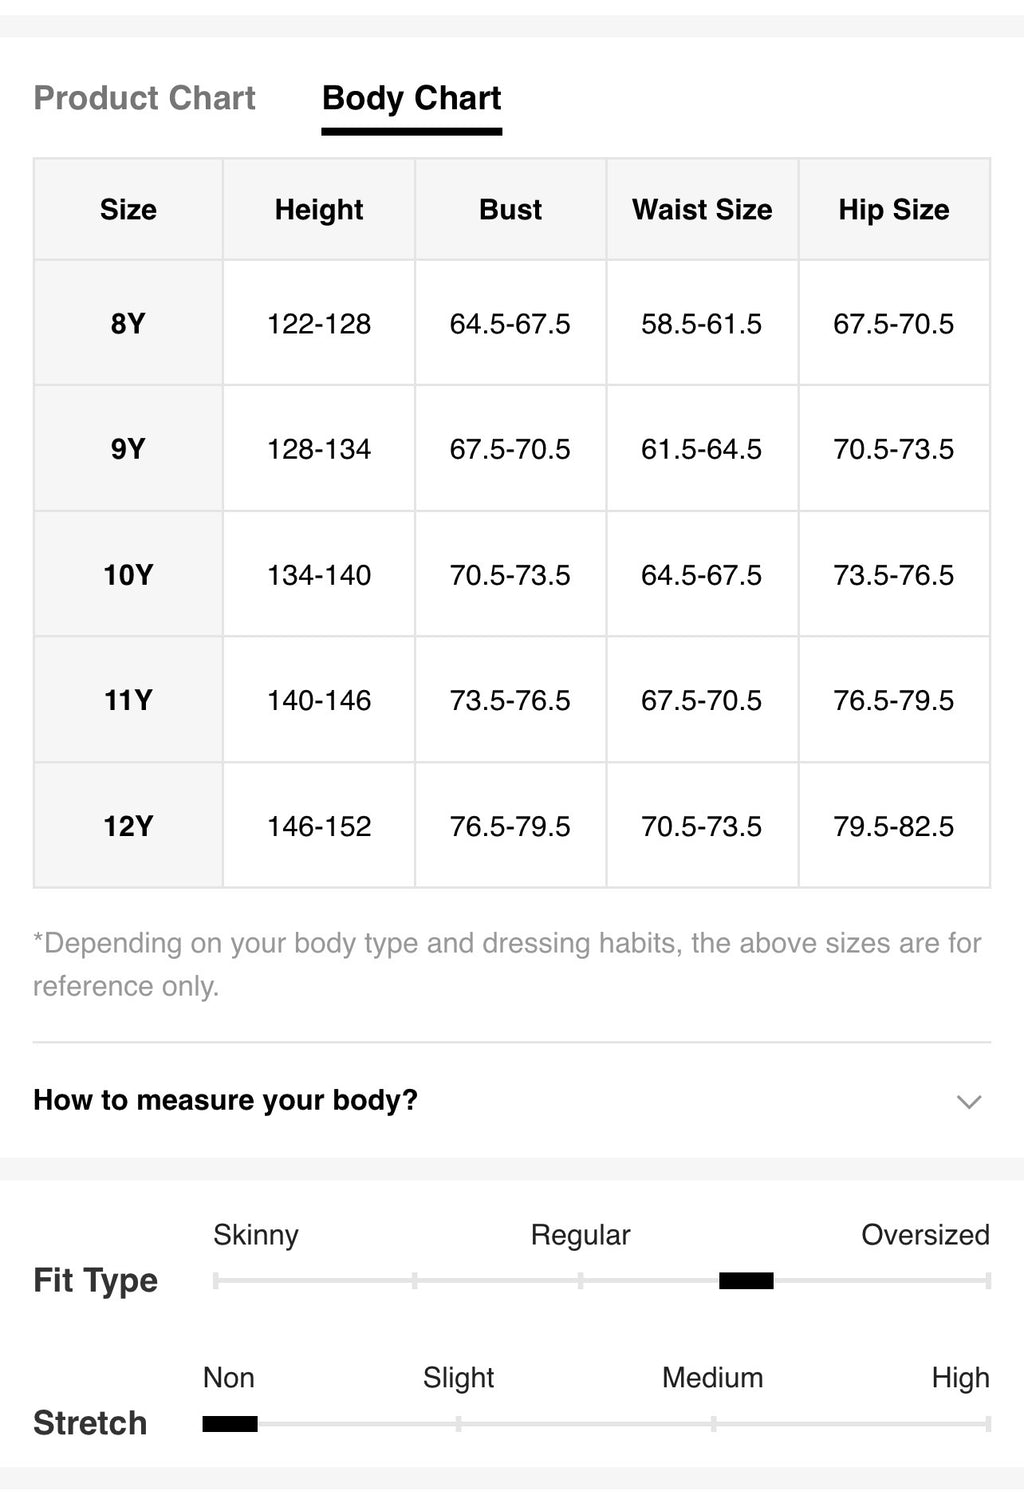
Task: Select the 8Y size row header
Action: (x=128, y=323)
